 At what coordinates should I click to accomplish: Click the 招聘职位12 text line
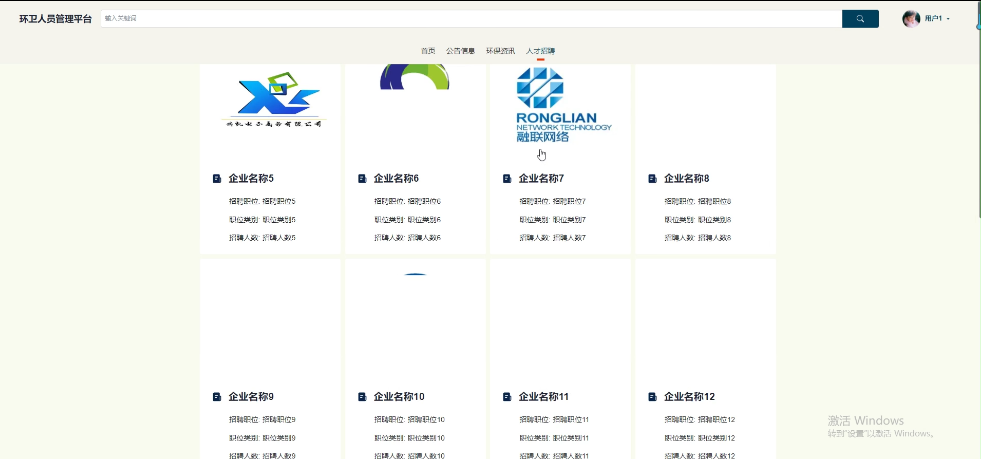click(699, 420)
